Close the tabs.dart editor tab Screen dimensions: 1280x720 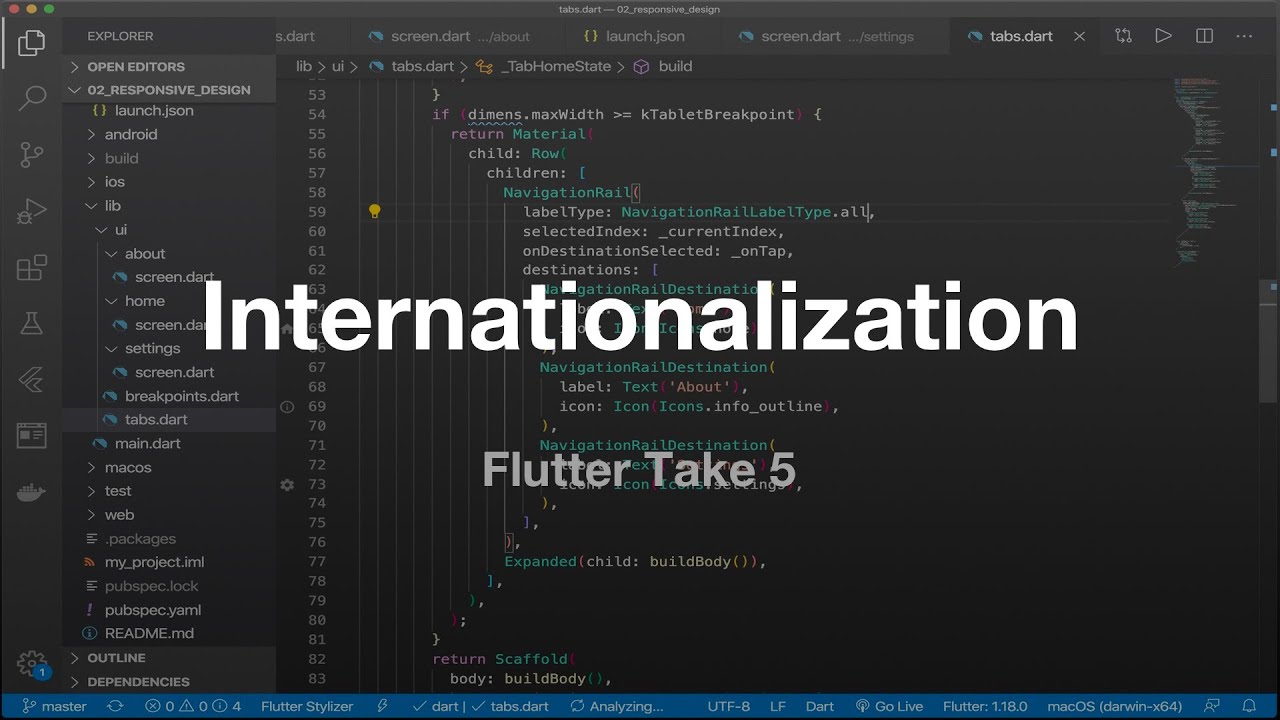pyautogui.click(x=1079, y=36)
